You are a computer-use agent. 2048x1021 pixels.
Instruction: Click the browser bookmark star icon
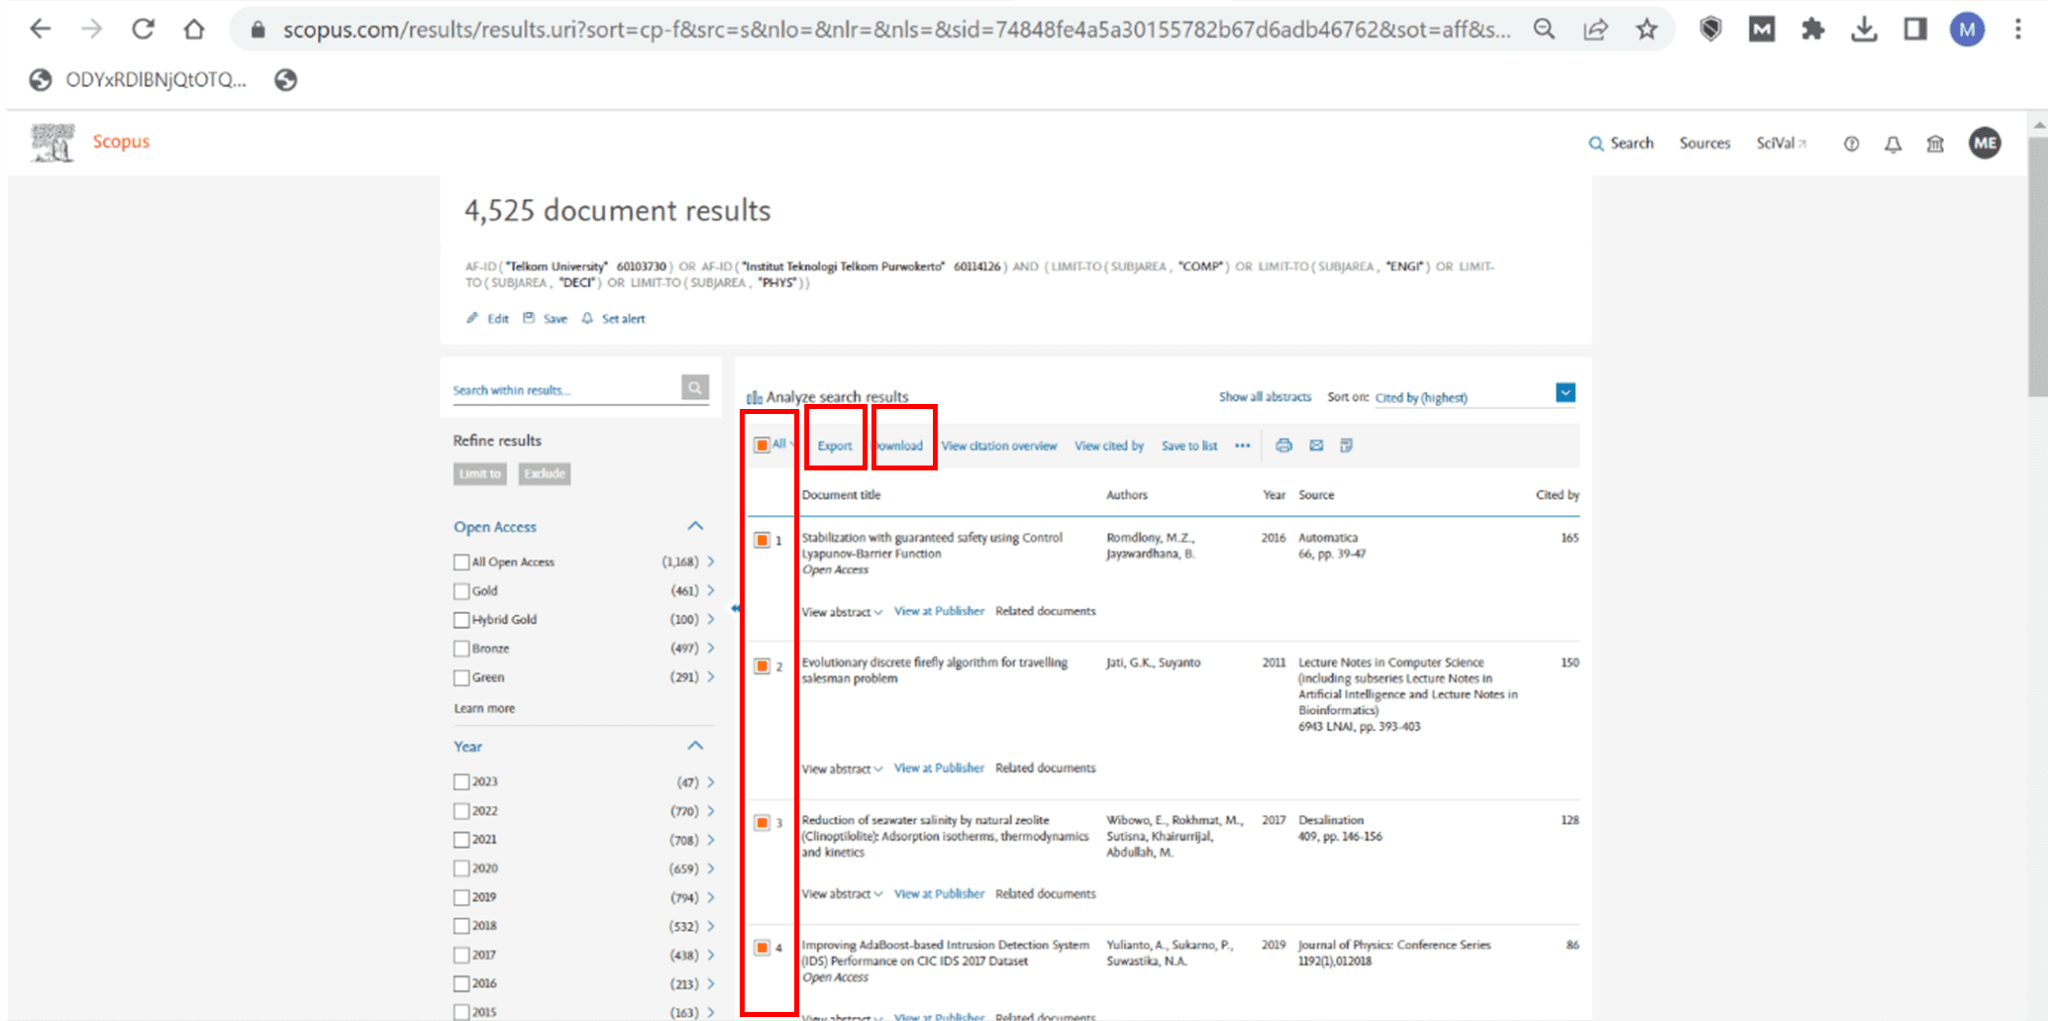1646,30
